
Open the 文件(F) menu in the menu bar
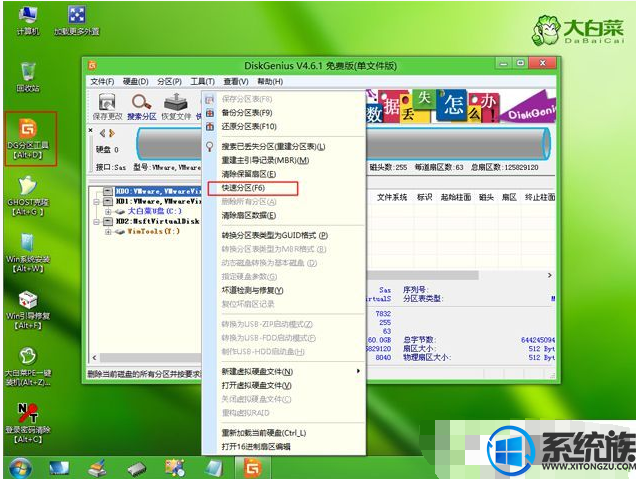coord(101,81)
